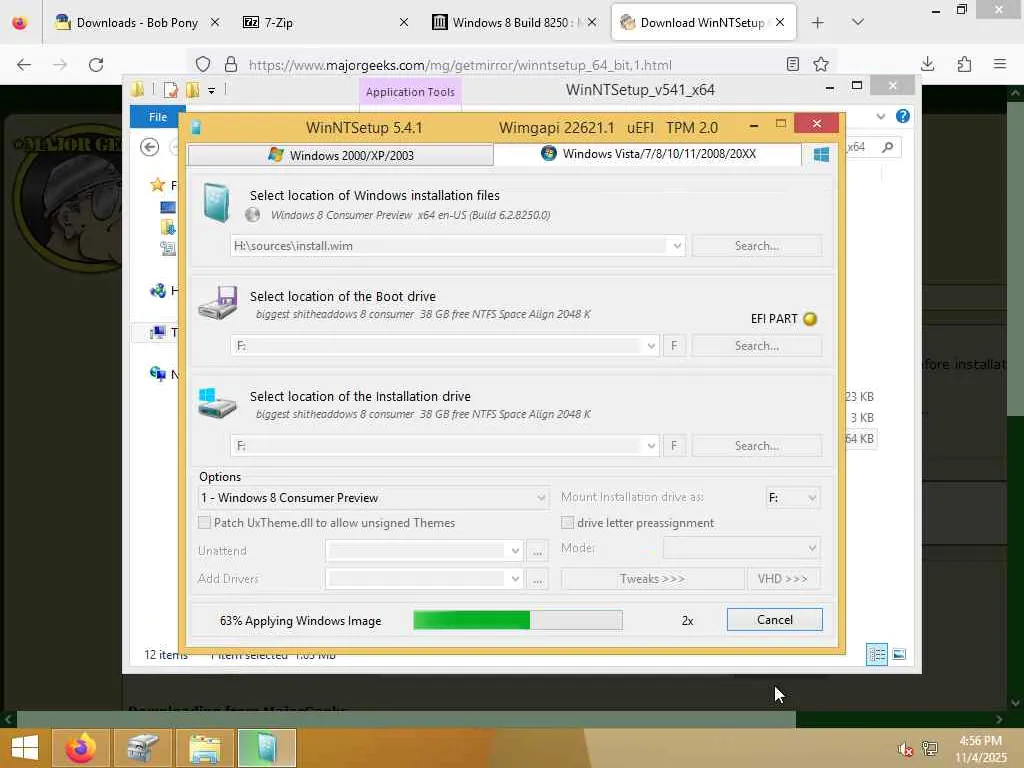Click the Windows Start button
The height and width of the screenshot is (768, 1024).
25,748
